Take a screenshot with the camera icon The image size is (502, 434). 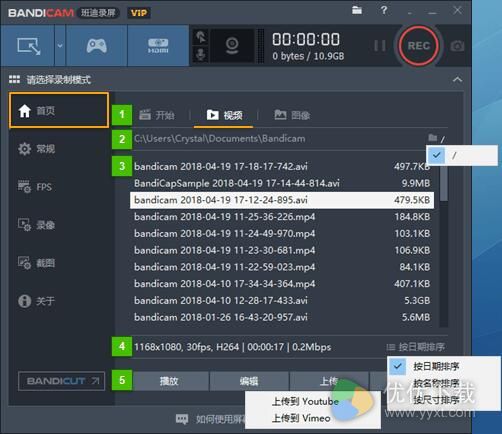coord(457,46)
